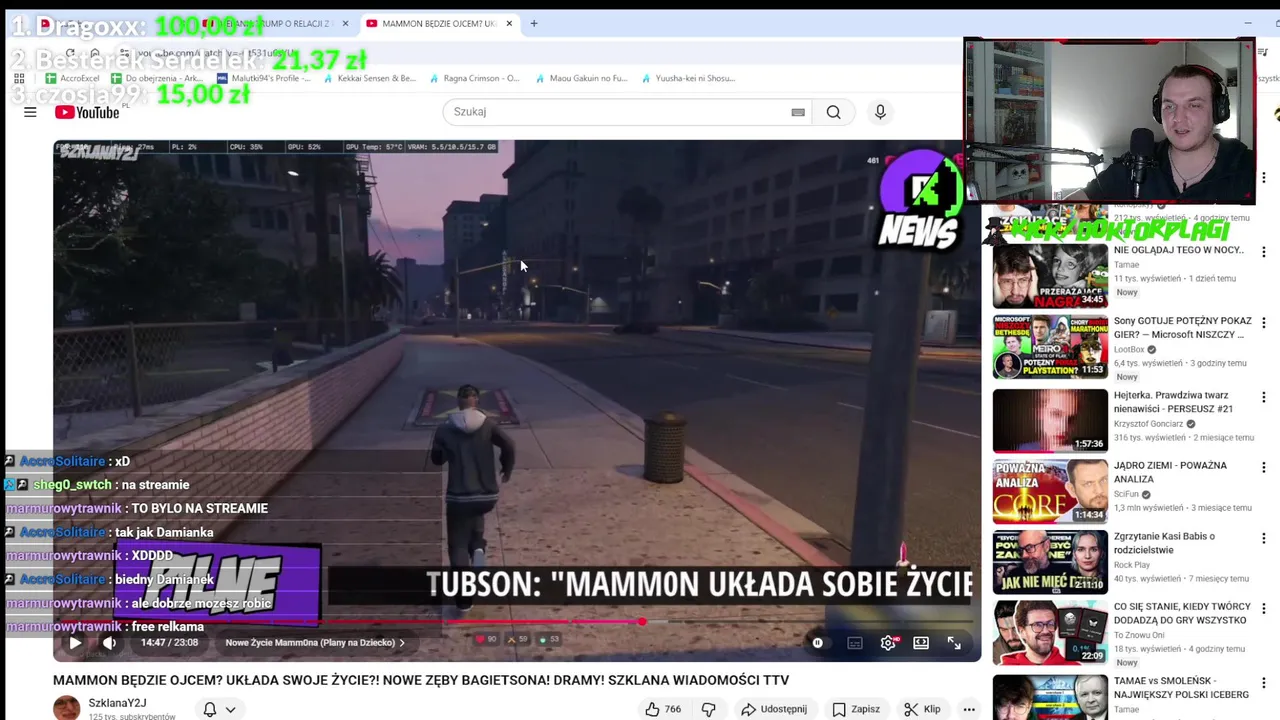Enter fullscreen on the video player
Screen dimensions: 1280x720
pos(954,643)
